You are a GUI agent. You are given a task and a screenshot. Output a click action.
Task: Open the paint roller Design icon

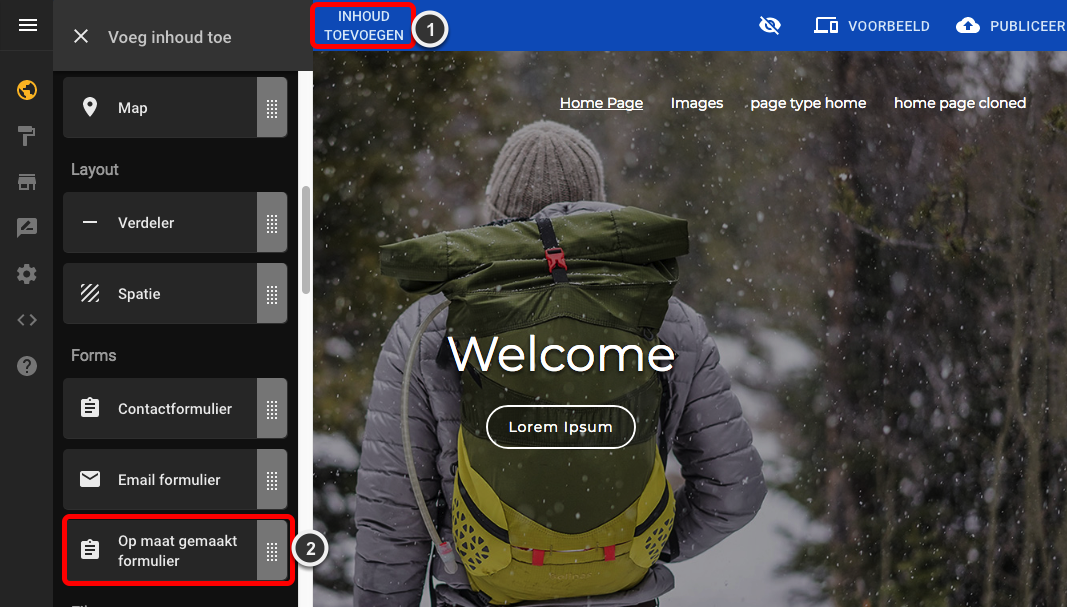(27, 136)
